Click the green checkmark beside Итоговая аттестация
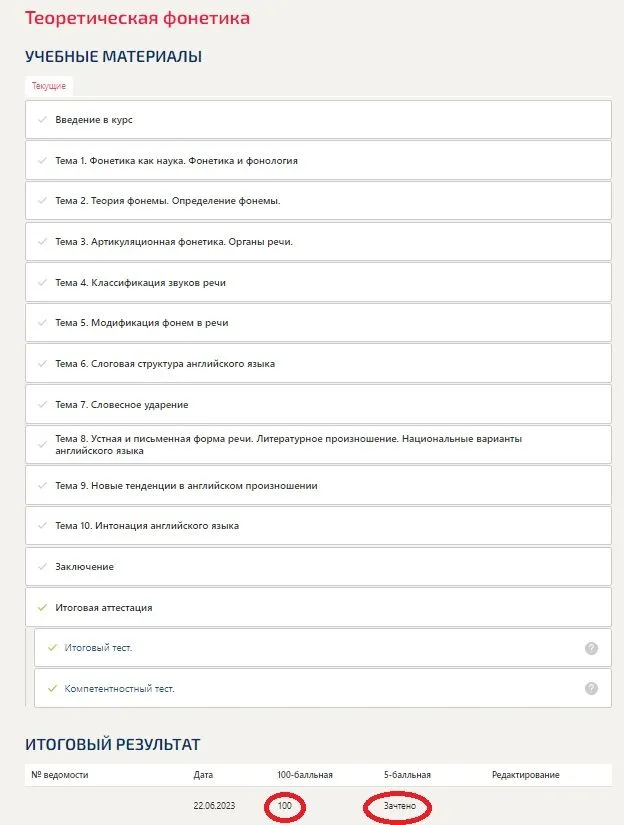 click(x=41, y=607)
